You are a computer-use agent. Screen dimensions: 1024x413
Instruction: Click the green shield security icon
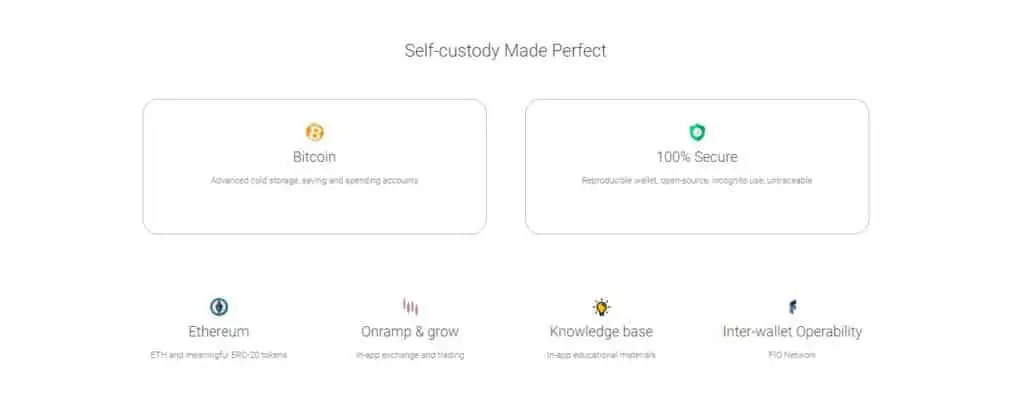tap(697, 133)
